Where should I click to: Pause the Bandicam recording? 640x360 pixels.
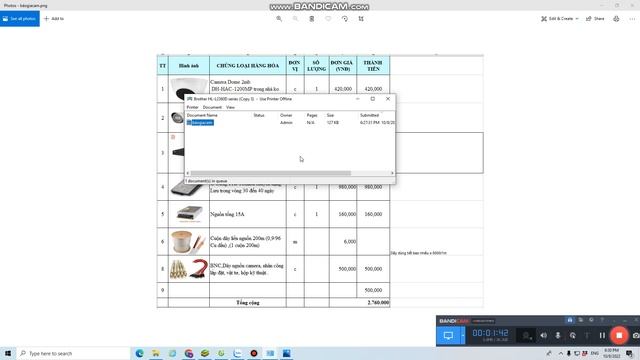point(602,336)
